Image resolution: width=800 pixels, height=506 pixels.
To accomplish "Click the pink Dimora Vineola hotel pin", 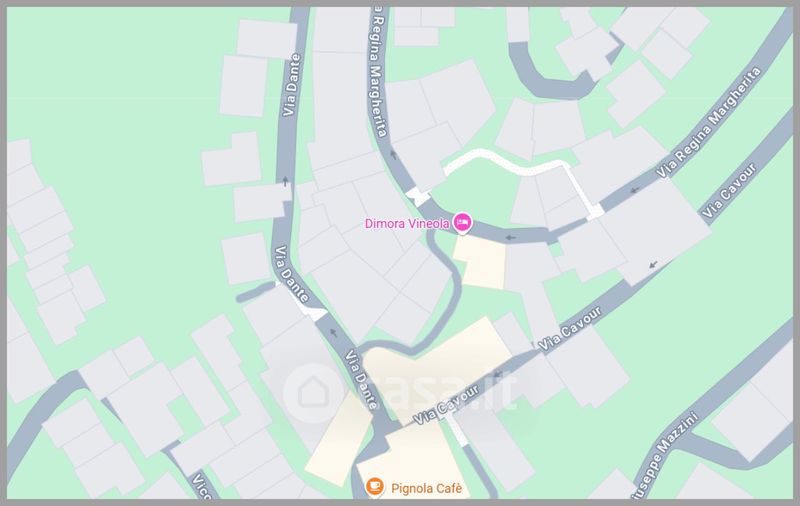I will click(x=462, y=222).
